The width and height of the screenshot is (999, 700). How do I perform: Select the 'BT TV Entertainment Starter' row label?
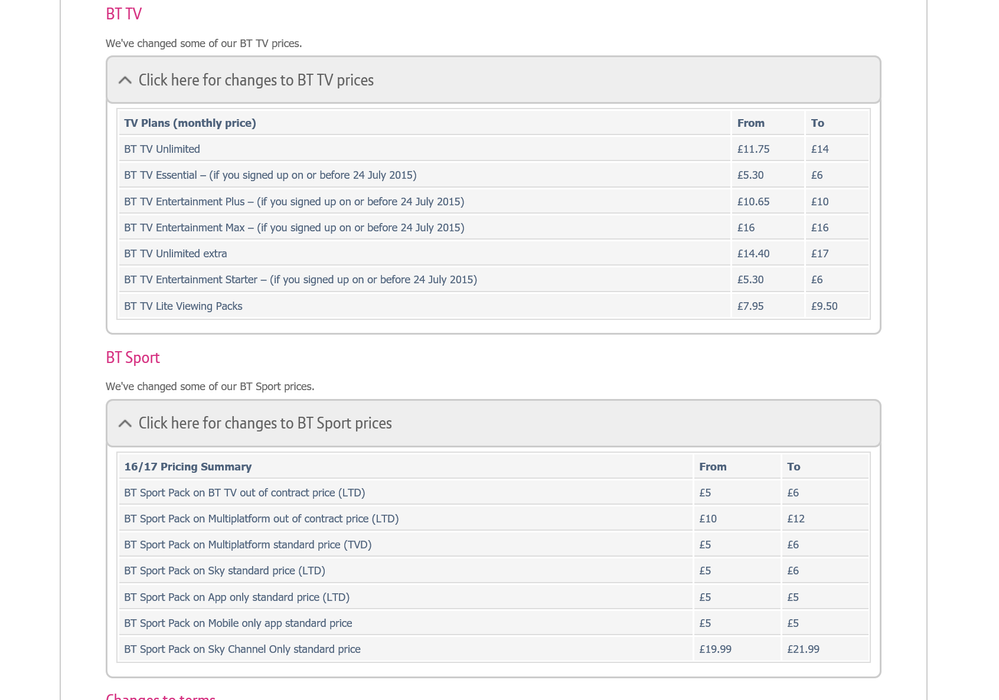coord(301,280)
